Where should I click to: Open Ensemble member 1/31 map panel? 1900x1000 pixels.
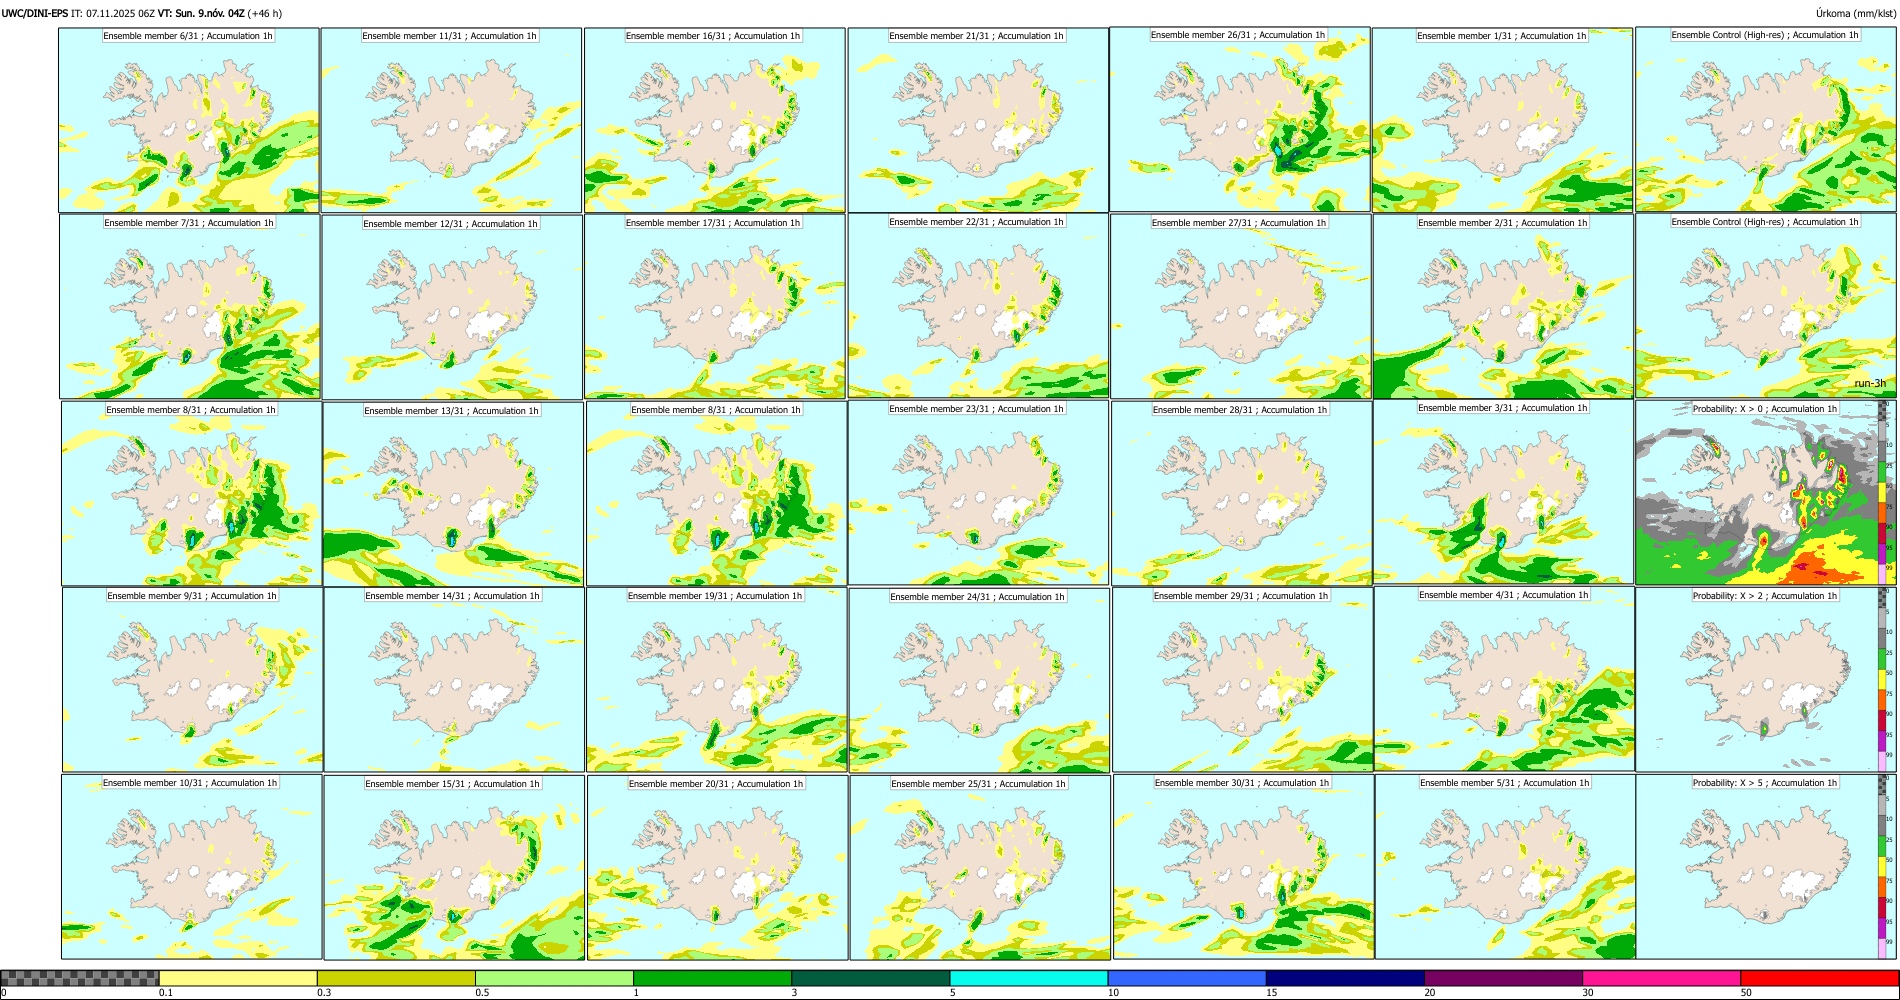[x=1502, y=120]
